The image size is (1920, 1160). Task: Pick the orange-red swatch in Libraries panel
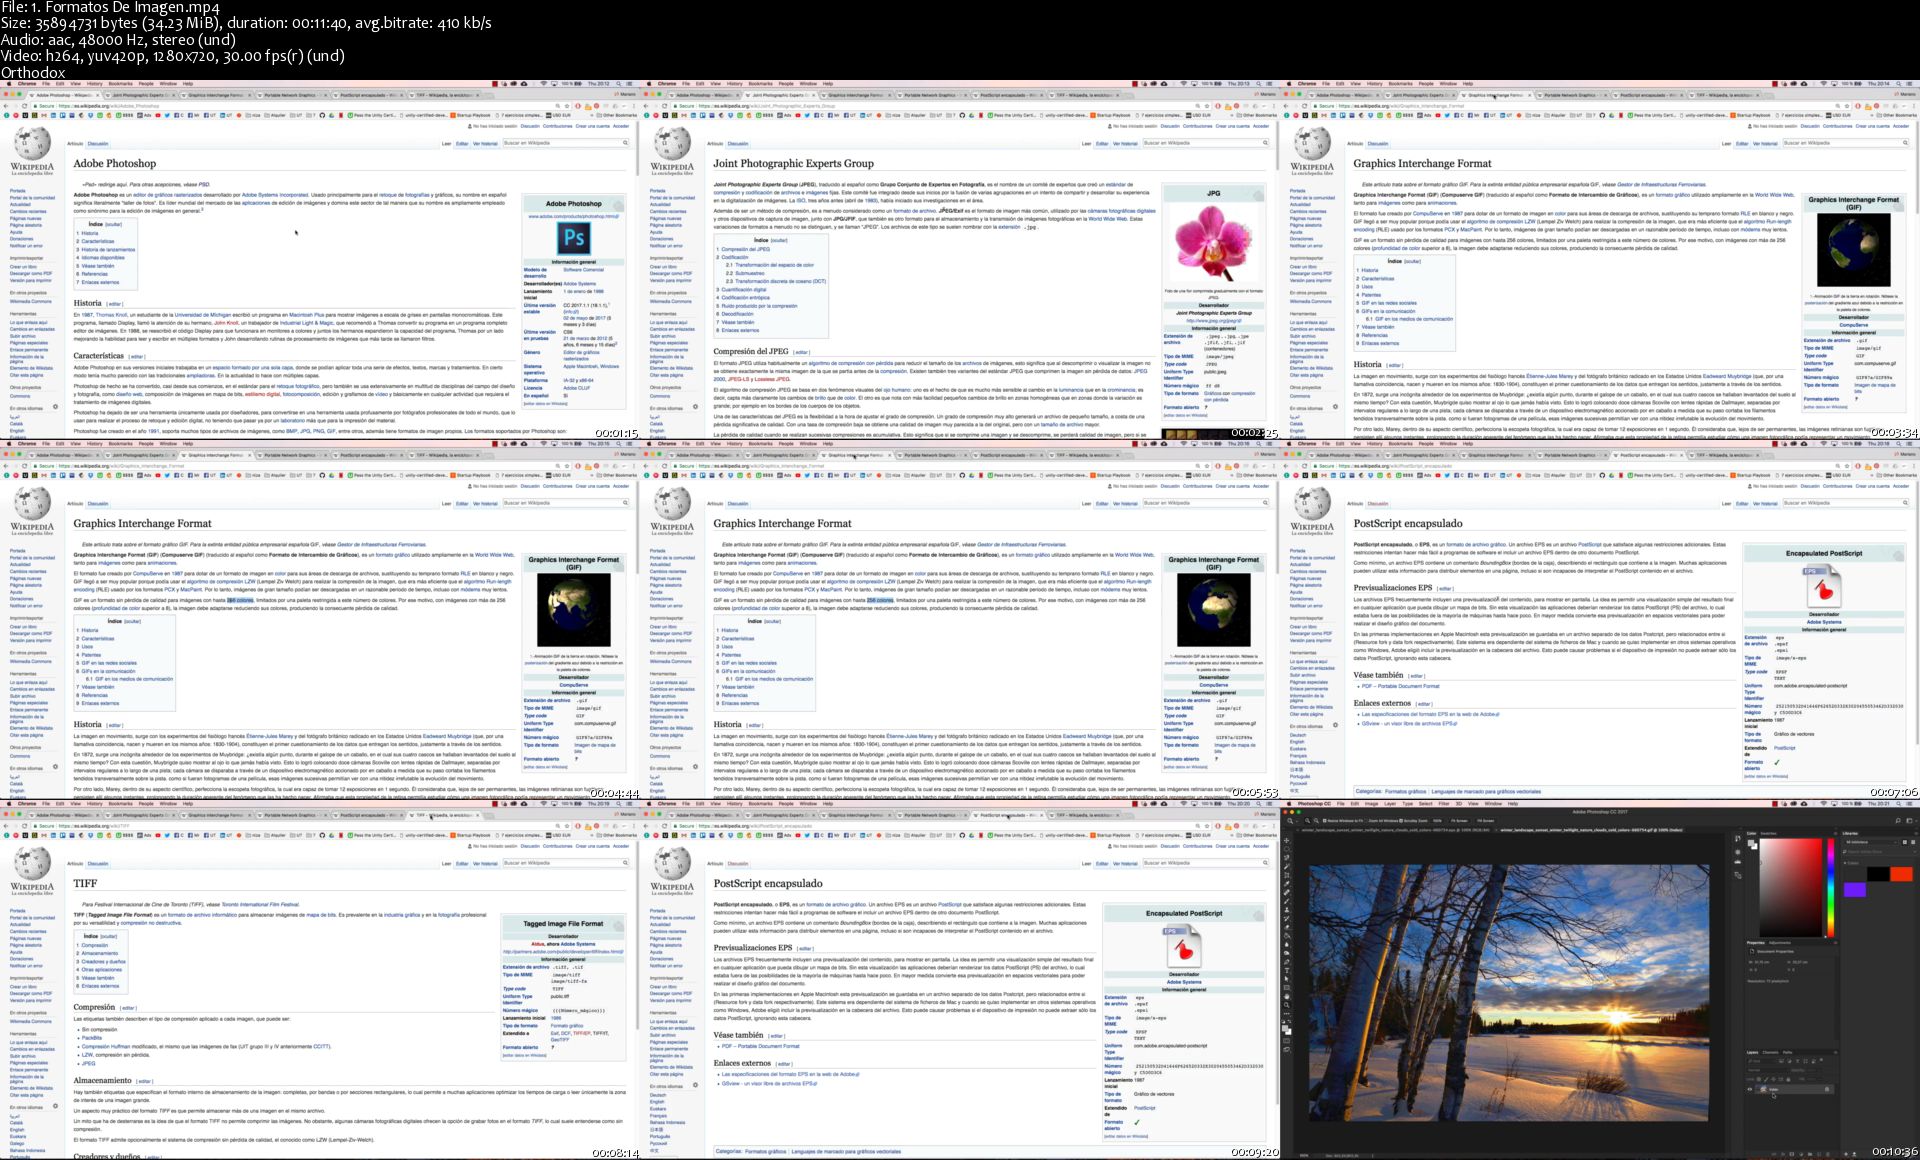click(1901, 874)
